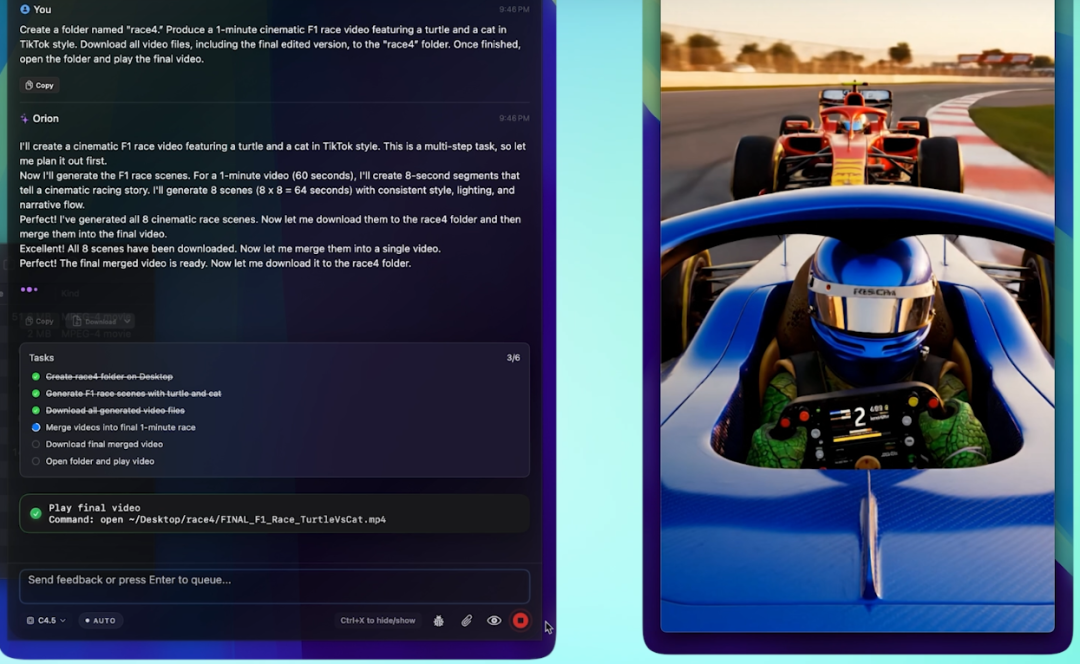Toggle the AUTO mode pill

[x=101, y=620]
